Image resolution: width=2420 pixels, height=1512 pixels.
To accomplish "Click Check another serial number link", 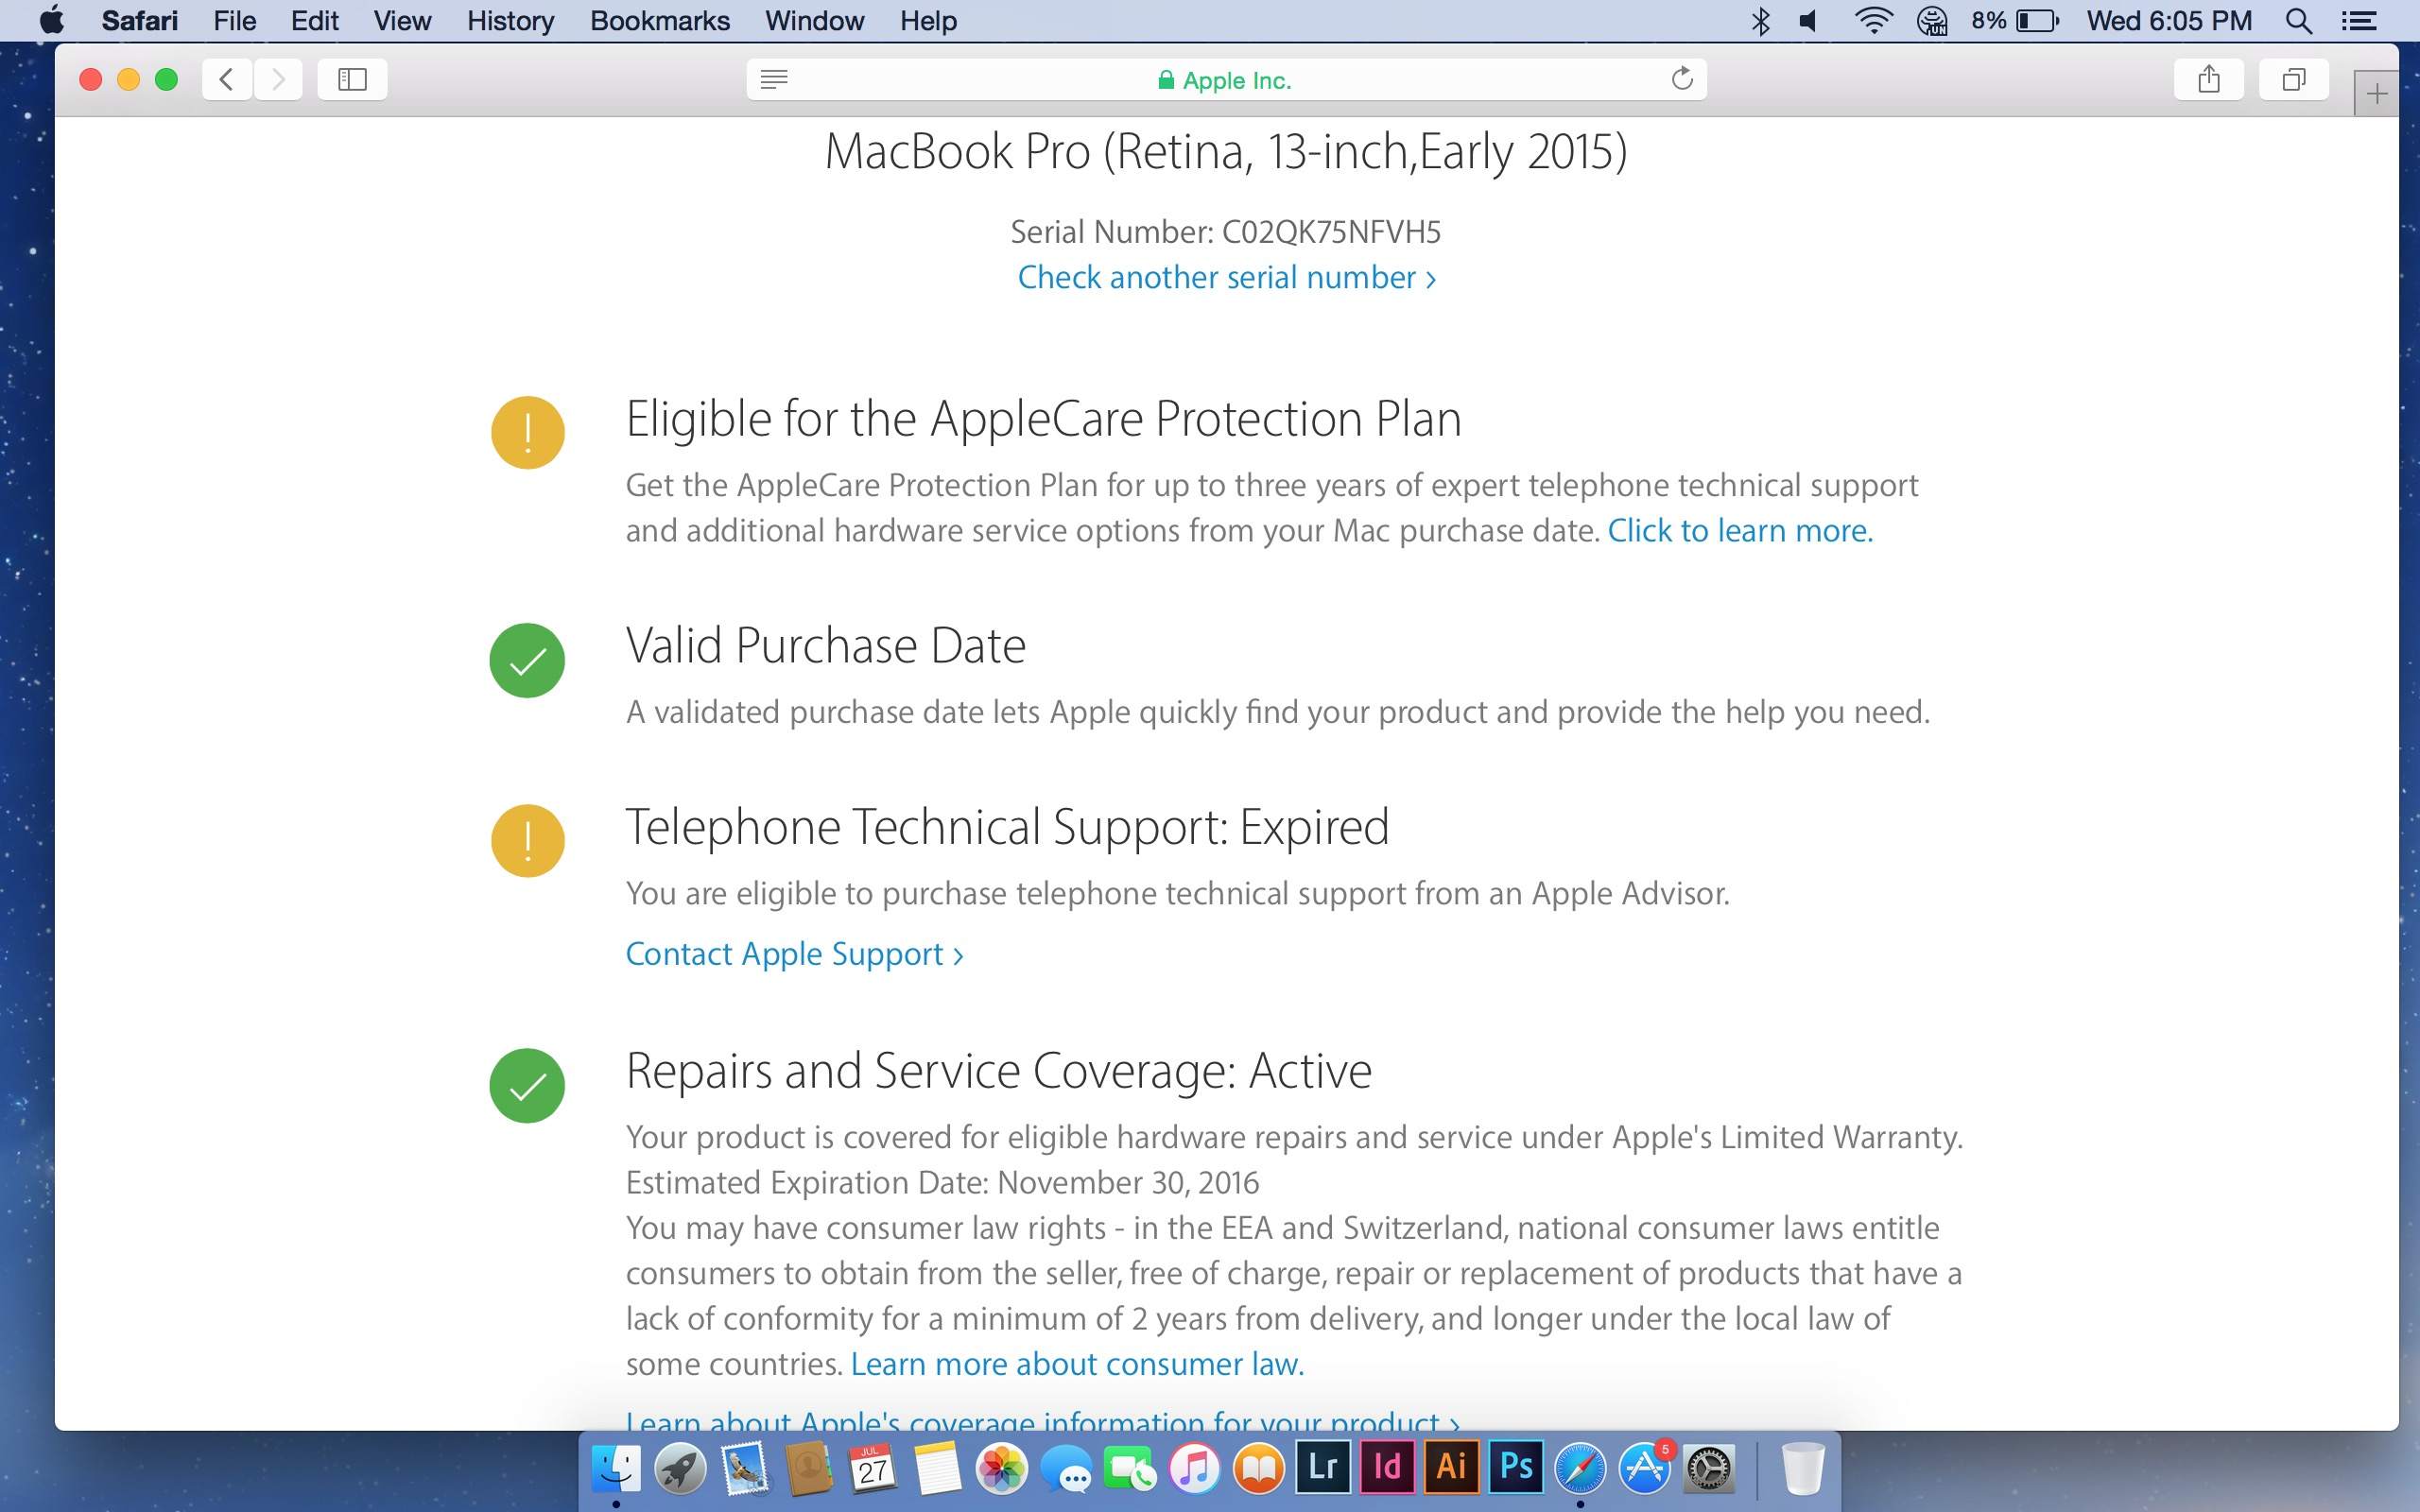I will pos(1226,277).
